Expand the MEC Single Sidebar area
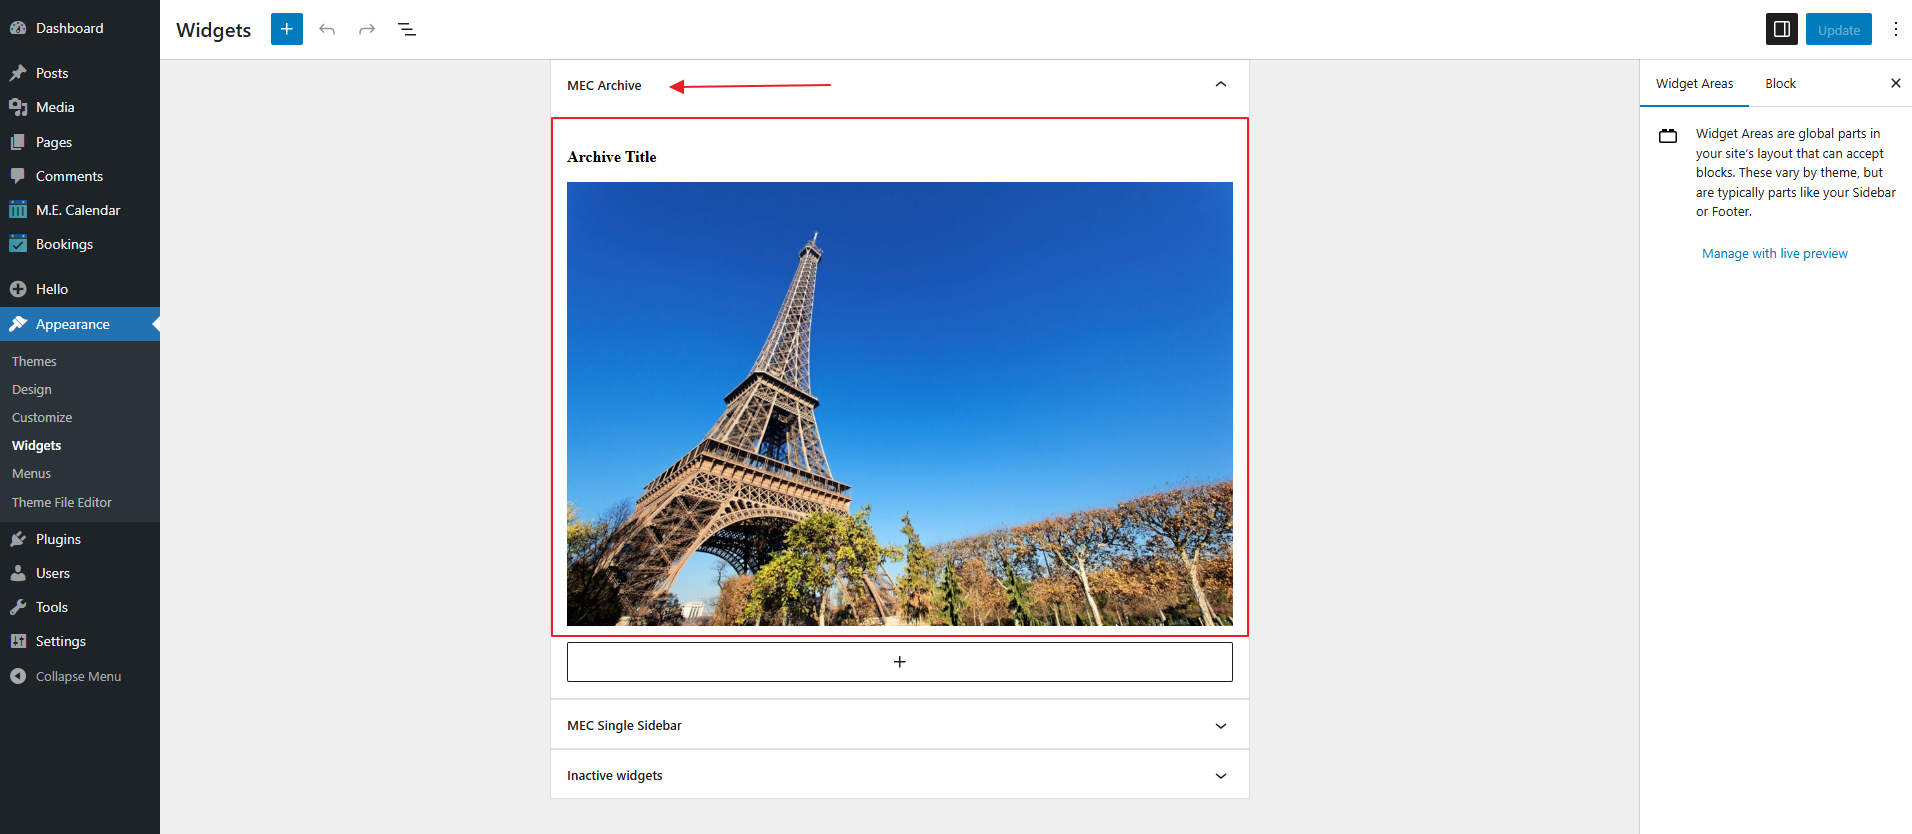1912x834 pixels. click(1220, 725)
